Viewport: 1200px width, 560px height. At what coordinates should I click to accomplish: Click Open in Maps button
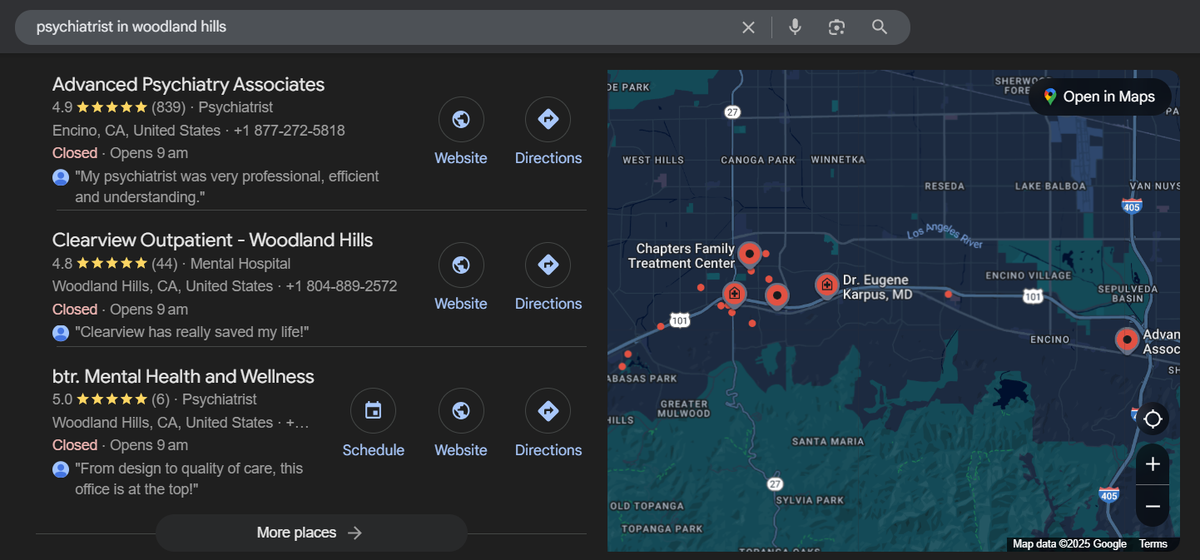point(1100,97)
